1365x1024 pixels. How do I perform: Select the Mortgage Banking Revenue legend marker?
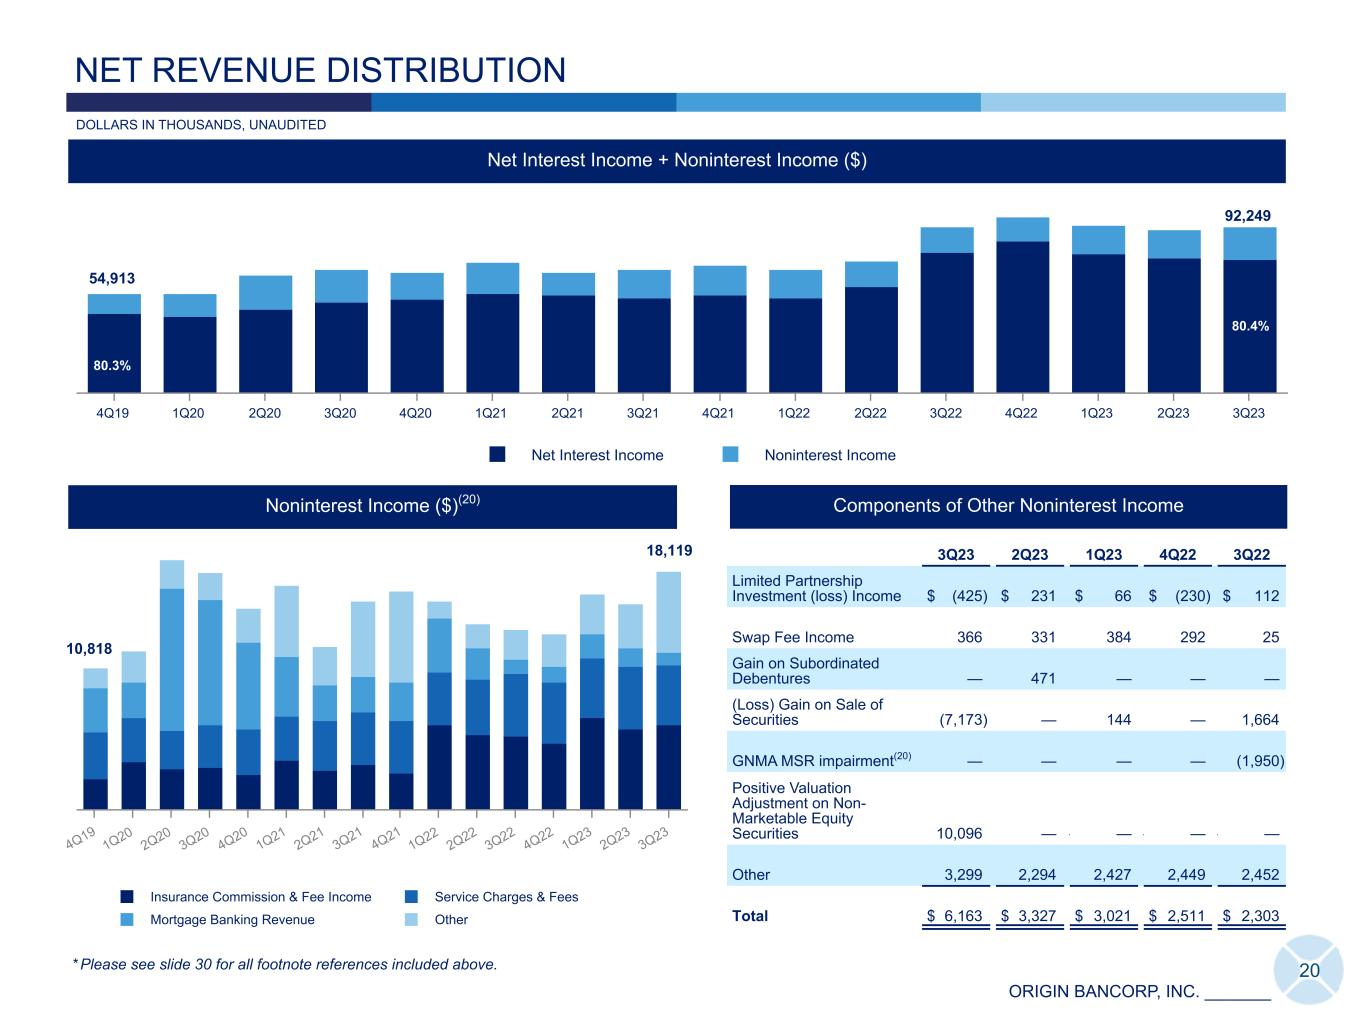click(127, 920)
